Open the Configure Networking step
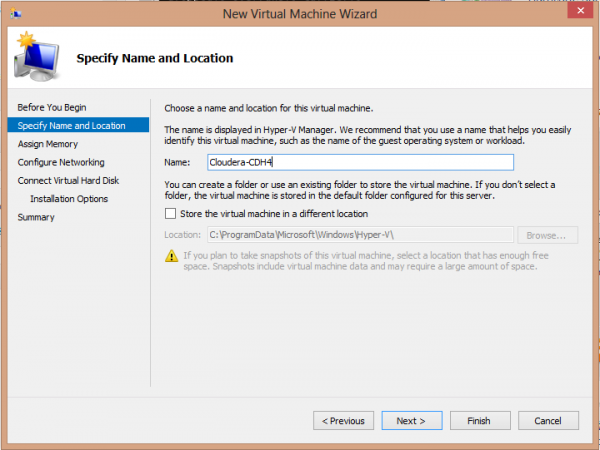 click(x=61, y=162)
